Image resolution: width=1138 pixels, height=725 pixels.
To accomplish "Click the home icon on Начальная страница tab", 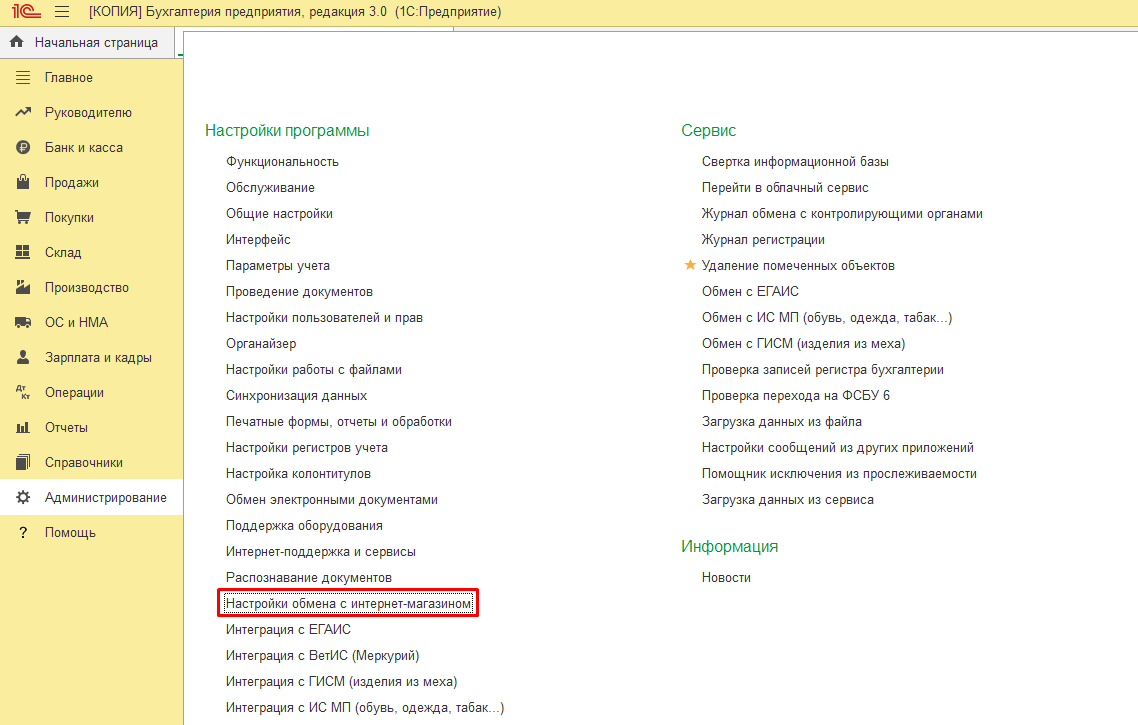I will tap(17, 42).
